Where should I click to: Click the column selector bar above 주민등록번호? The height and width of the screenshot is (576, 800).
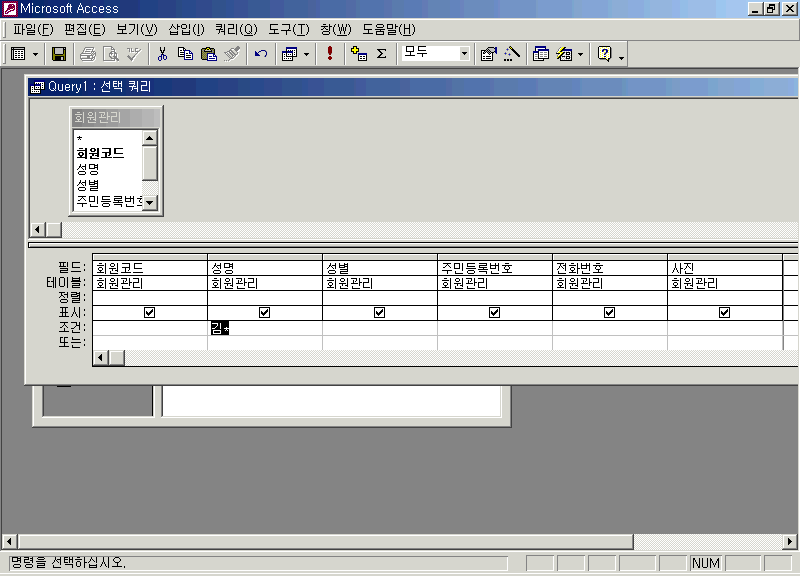tap(495, 257)
